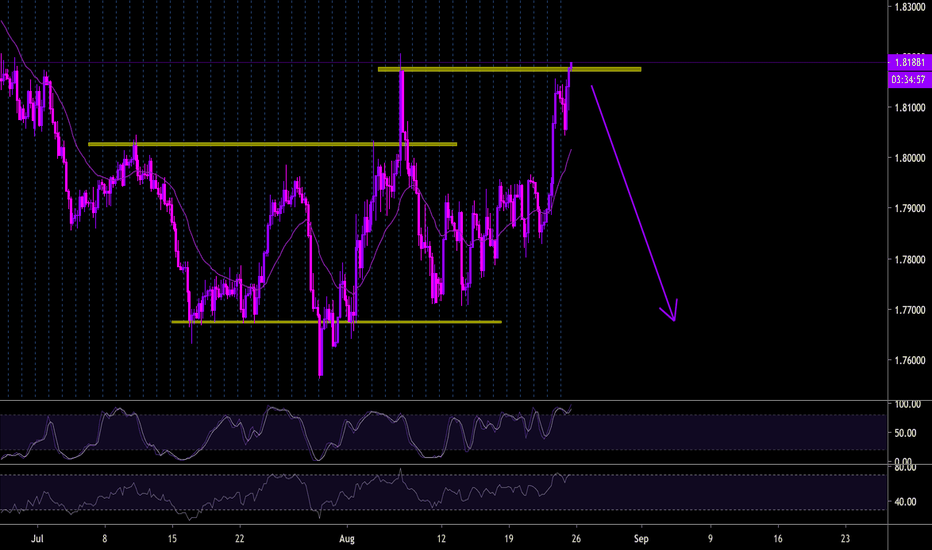Click the 1.79000 price axis label

click(x=910, y=209)
